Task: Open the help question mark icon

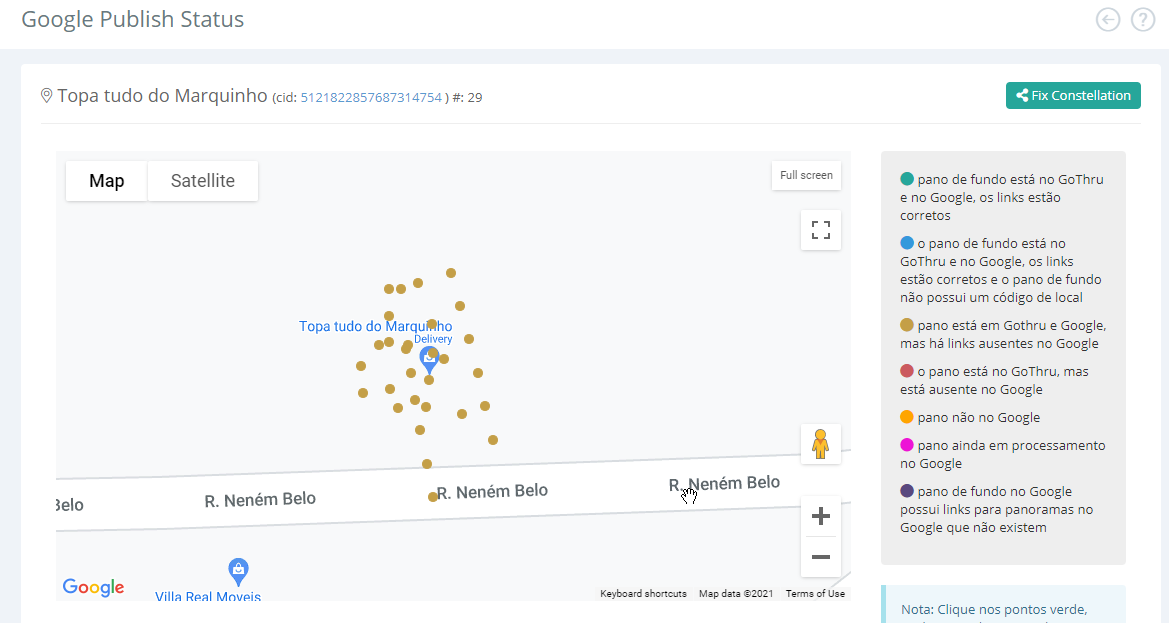Action: click(1142, 20)
